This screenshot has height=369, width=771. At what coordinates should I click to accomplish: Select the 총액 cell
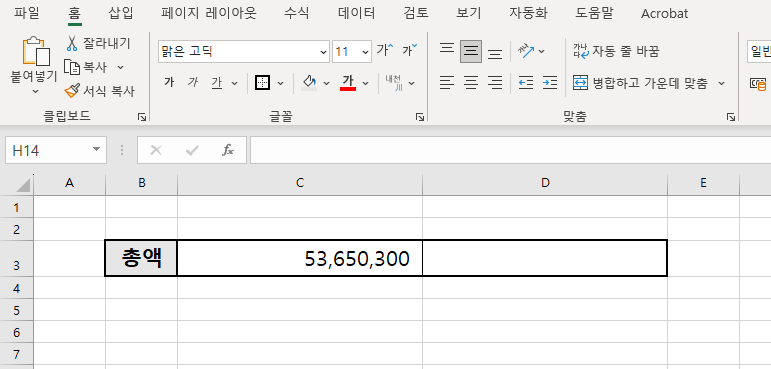[x=142, y=258]
